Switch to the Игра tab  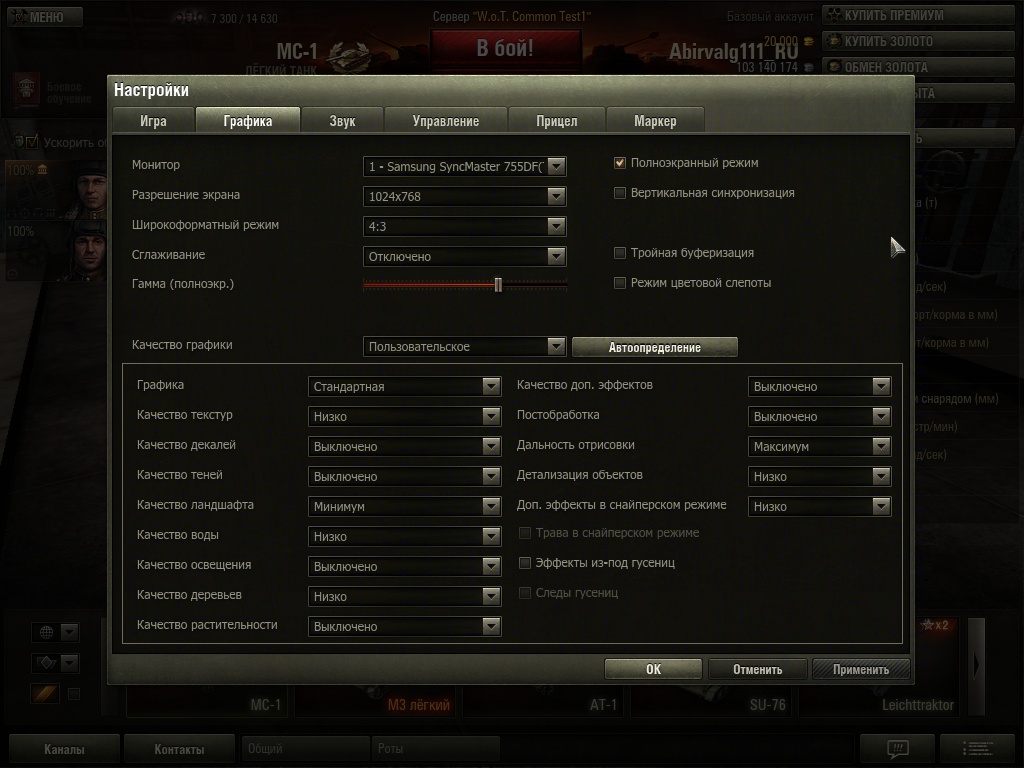click(x=153, y=121)
